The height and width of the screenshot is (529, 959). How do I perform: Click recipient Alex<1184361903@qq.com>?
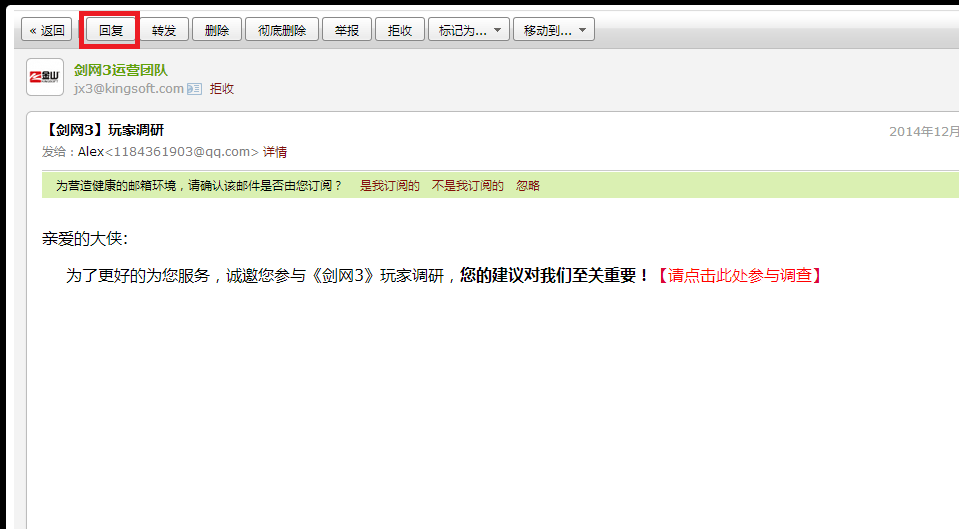tap(168, 152)
